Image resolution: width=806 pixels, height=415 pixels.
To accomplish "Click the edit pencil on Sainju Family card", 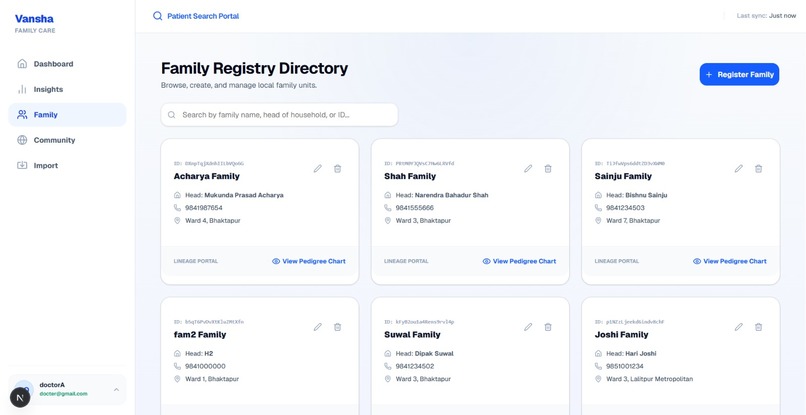I will tap(739, 168).
